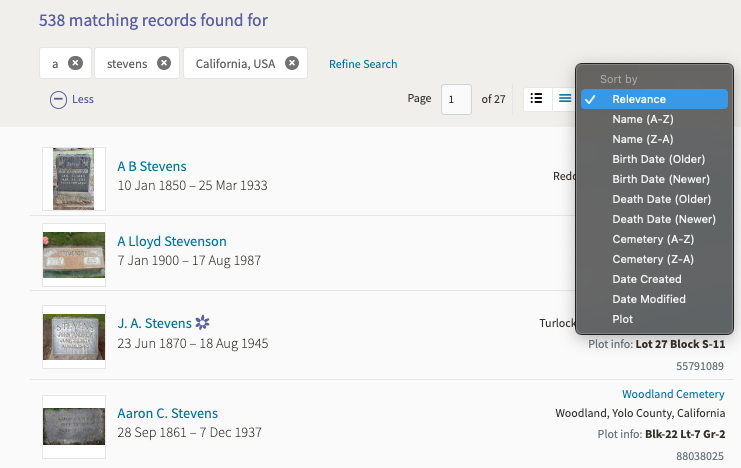Select Relevance sort option

pyautogui.click(x=654, y=99)
